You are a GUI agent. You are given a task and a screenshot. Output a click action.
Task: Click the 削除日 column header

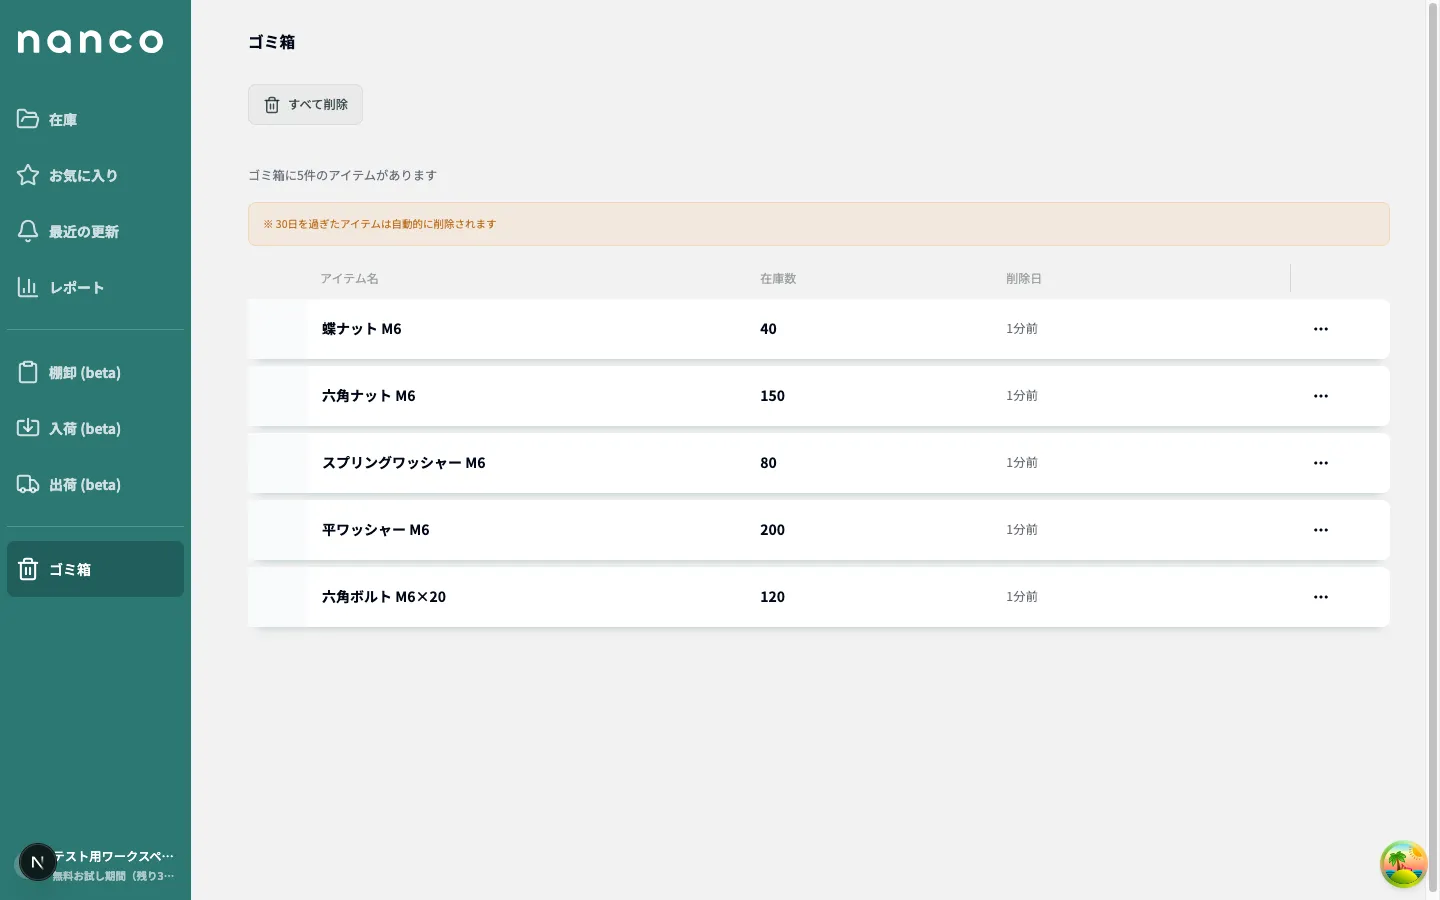point(1024,278)
